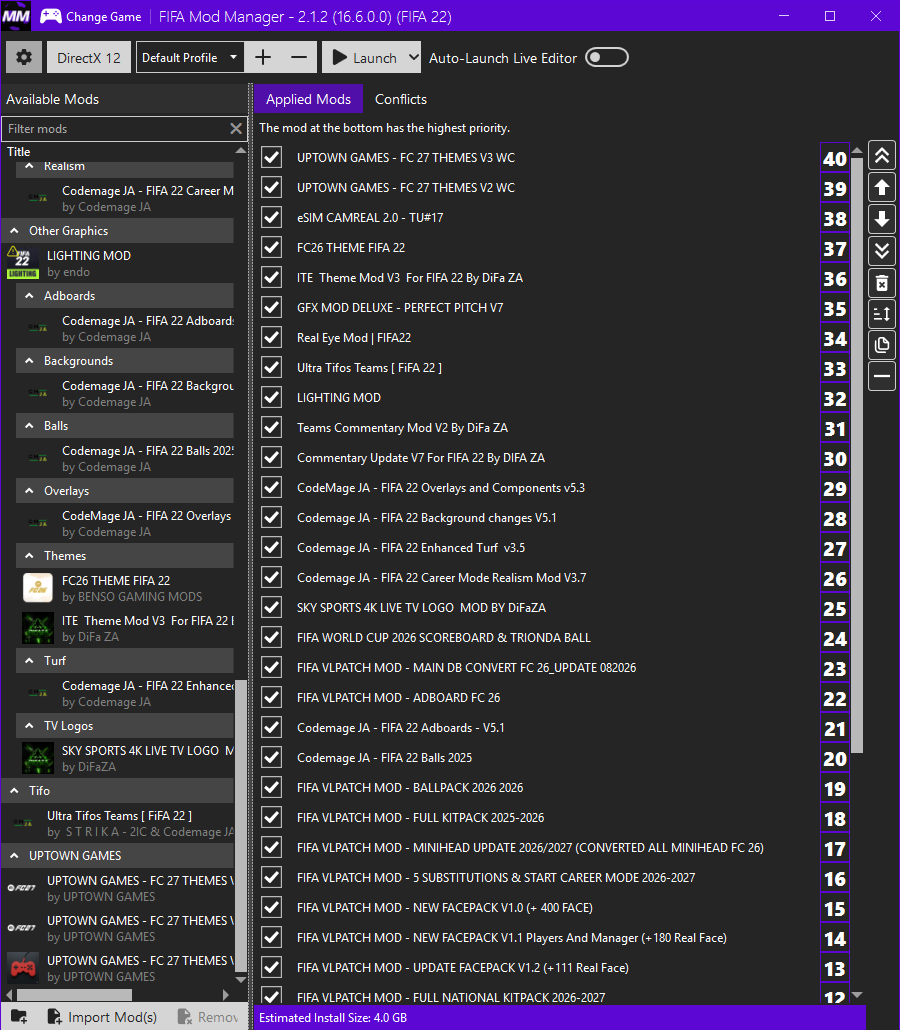Viewport: 900px width, 1030px height.
Task: Click the FC26 THEME FIFA 22 thumbnail
Action: pos(37,588)
